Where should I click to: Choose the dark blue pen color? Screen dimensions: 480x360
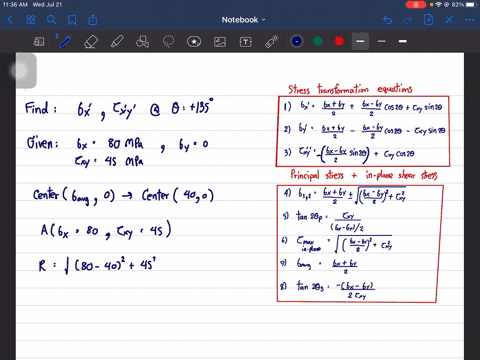pos(297,41)
